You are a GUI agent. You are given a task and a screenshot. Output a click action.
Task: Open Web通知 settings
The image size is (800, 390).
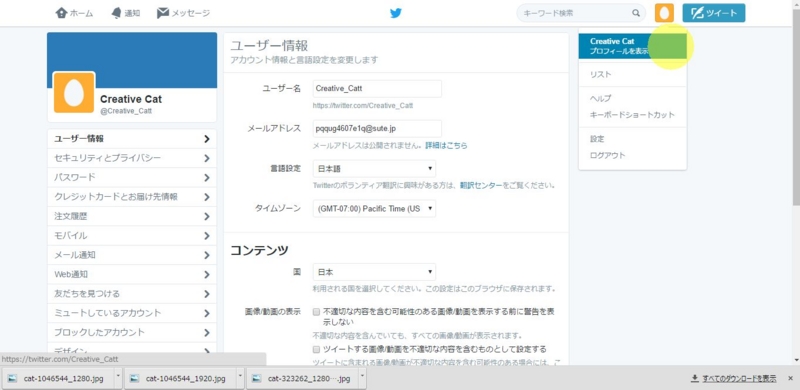click(132, 275)
